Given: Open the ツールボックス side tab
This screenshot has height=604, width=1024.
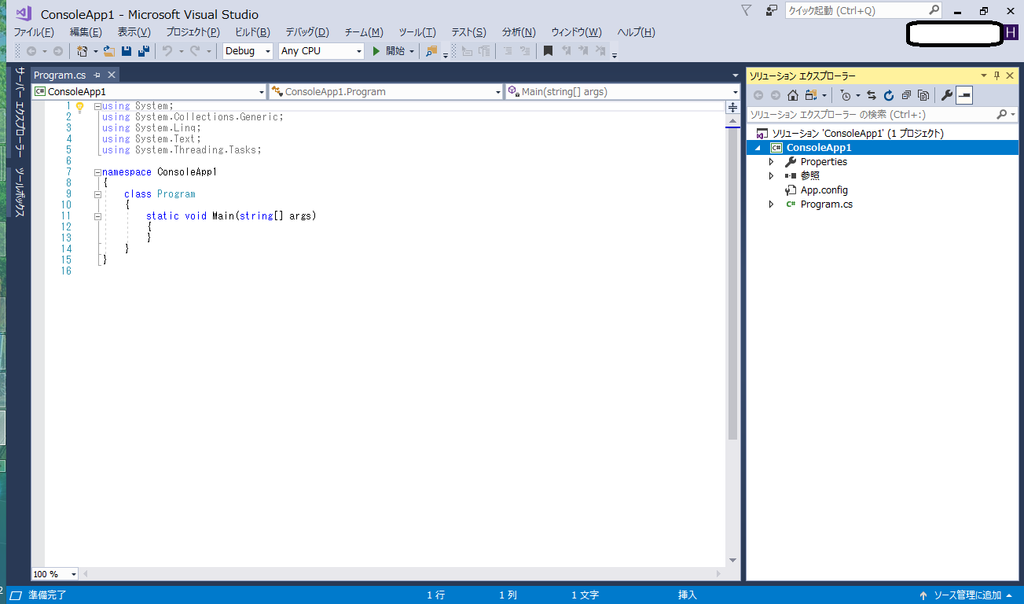Looking at the screenshot, I should [x=20, y=192].
